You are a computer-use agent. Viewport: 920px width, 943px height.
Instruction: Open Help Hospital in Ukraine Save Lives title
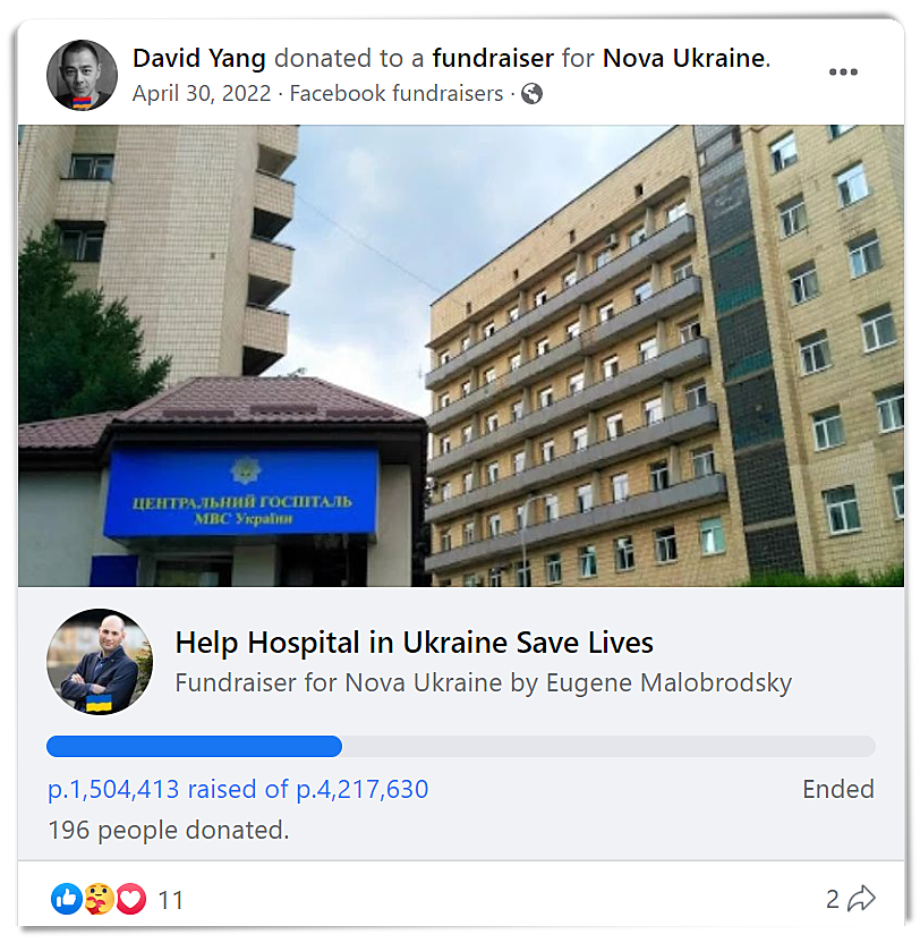click(x=414, y=642)
